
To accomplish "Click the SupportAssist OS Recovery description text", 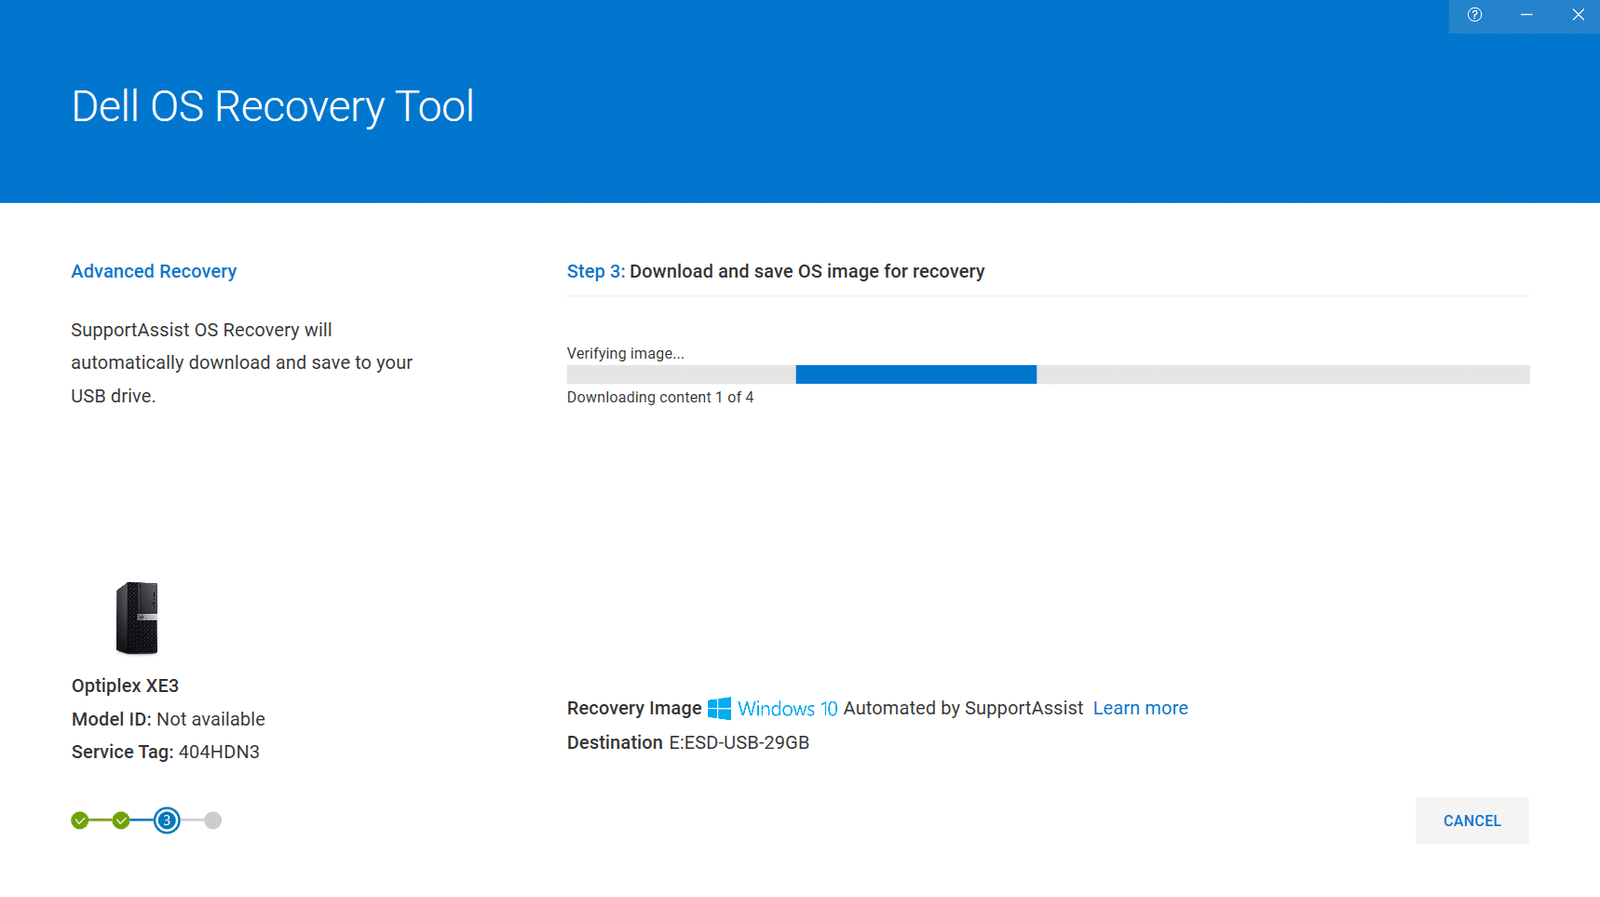I will pos(242,363).
